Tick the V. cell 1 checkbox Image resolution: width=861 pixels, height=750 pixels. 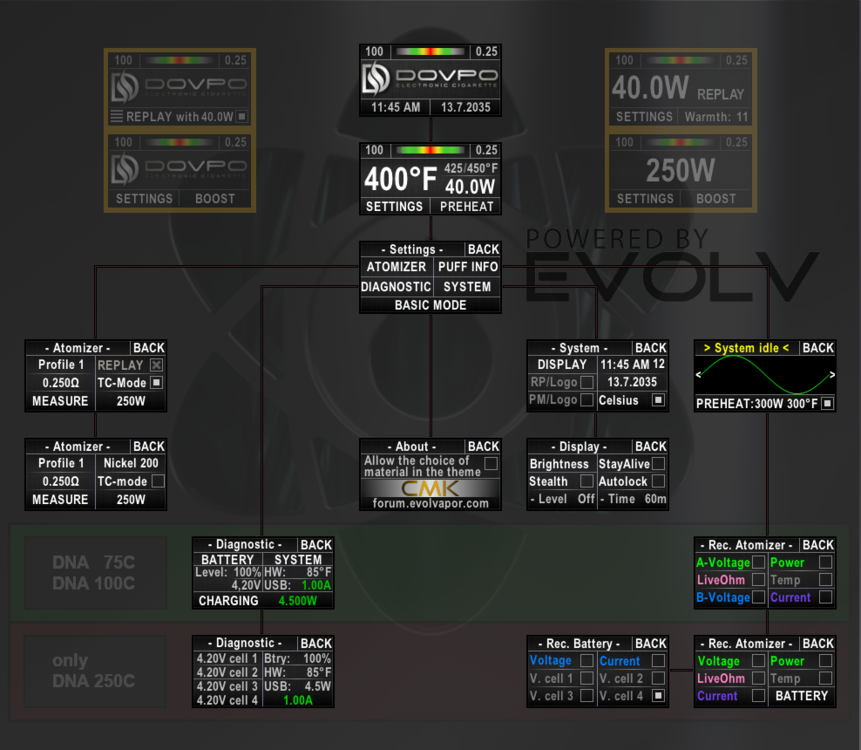586,678
